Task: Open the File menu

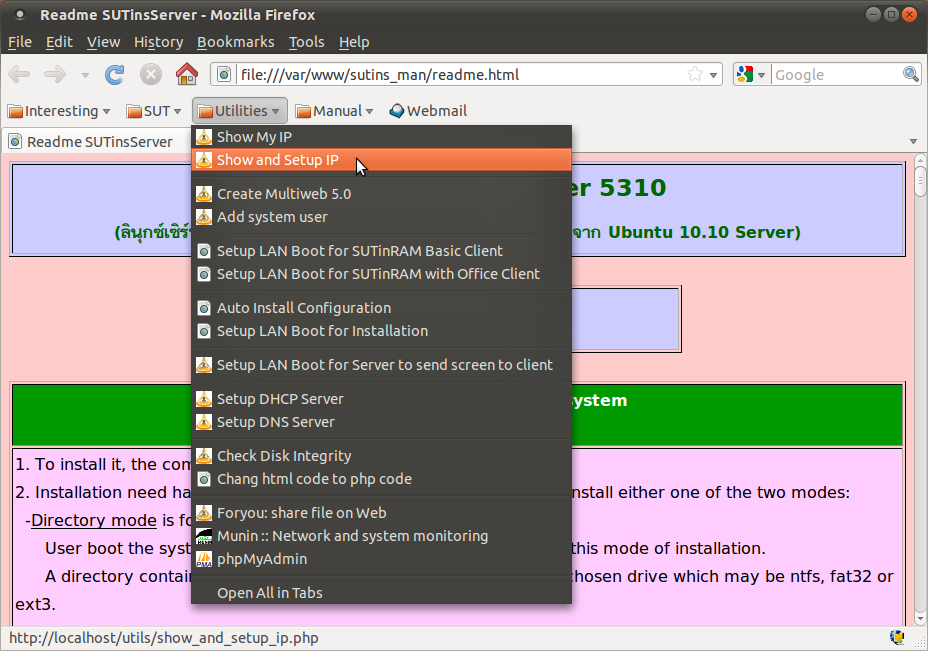Action: pyautogui.click(x=20, y=42)
